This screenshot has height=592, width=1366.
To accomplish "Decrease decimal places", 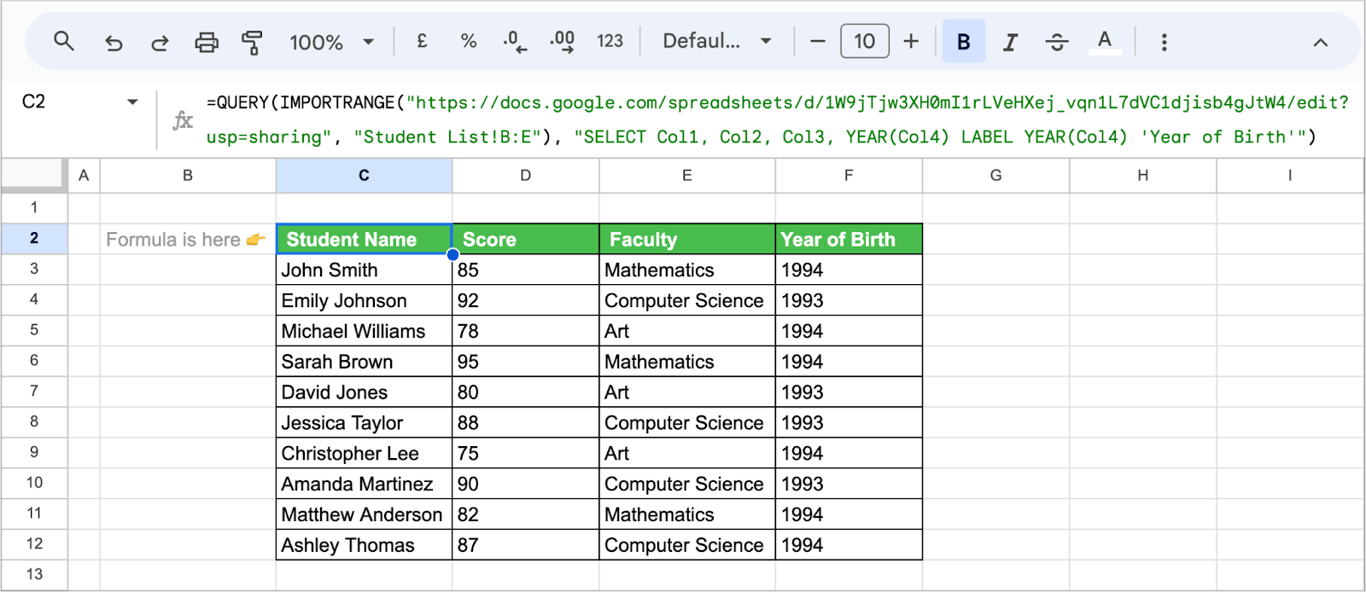I will coord(515,42).
